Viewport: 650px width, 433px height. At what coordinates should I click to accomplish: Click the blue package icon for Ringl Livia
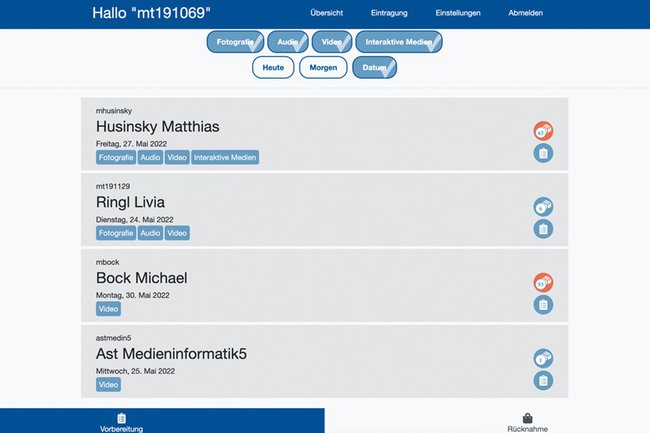pos(543,207)
